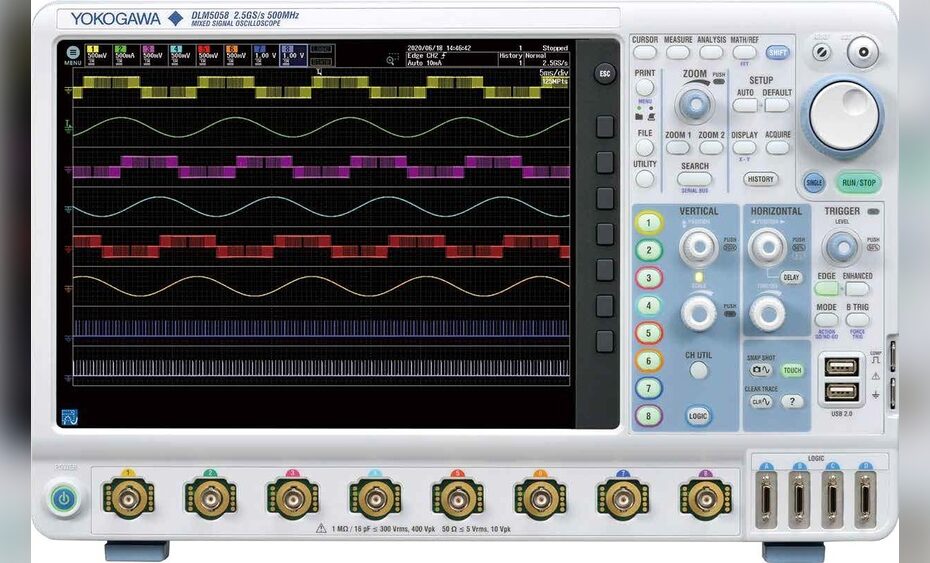Select the channel 1 BNC input connector
930x563 pixels.
coord(128,500)
